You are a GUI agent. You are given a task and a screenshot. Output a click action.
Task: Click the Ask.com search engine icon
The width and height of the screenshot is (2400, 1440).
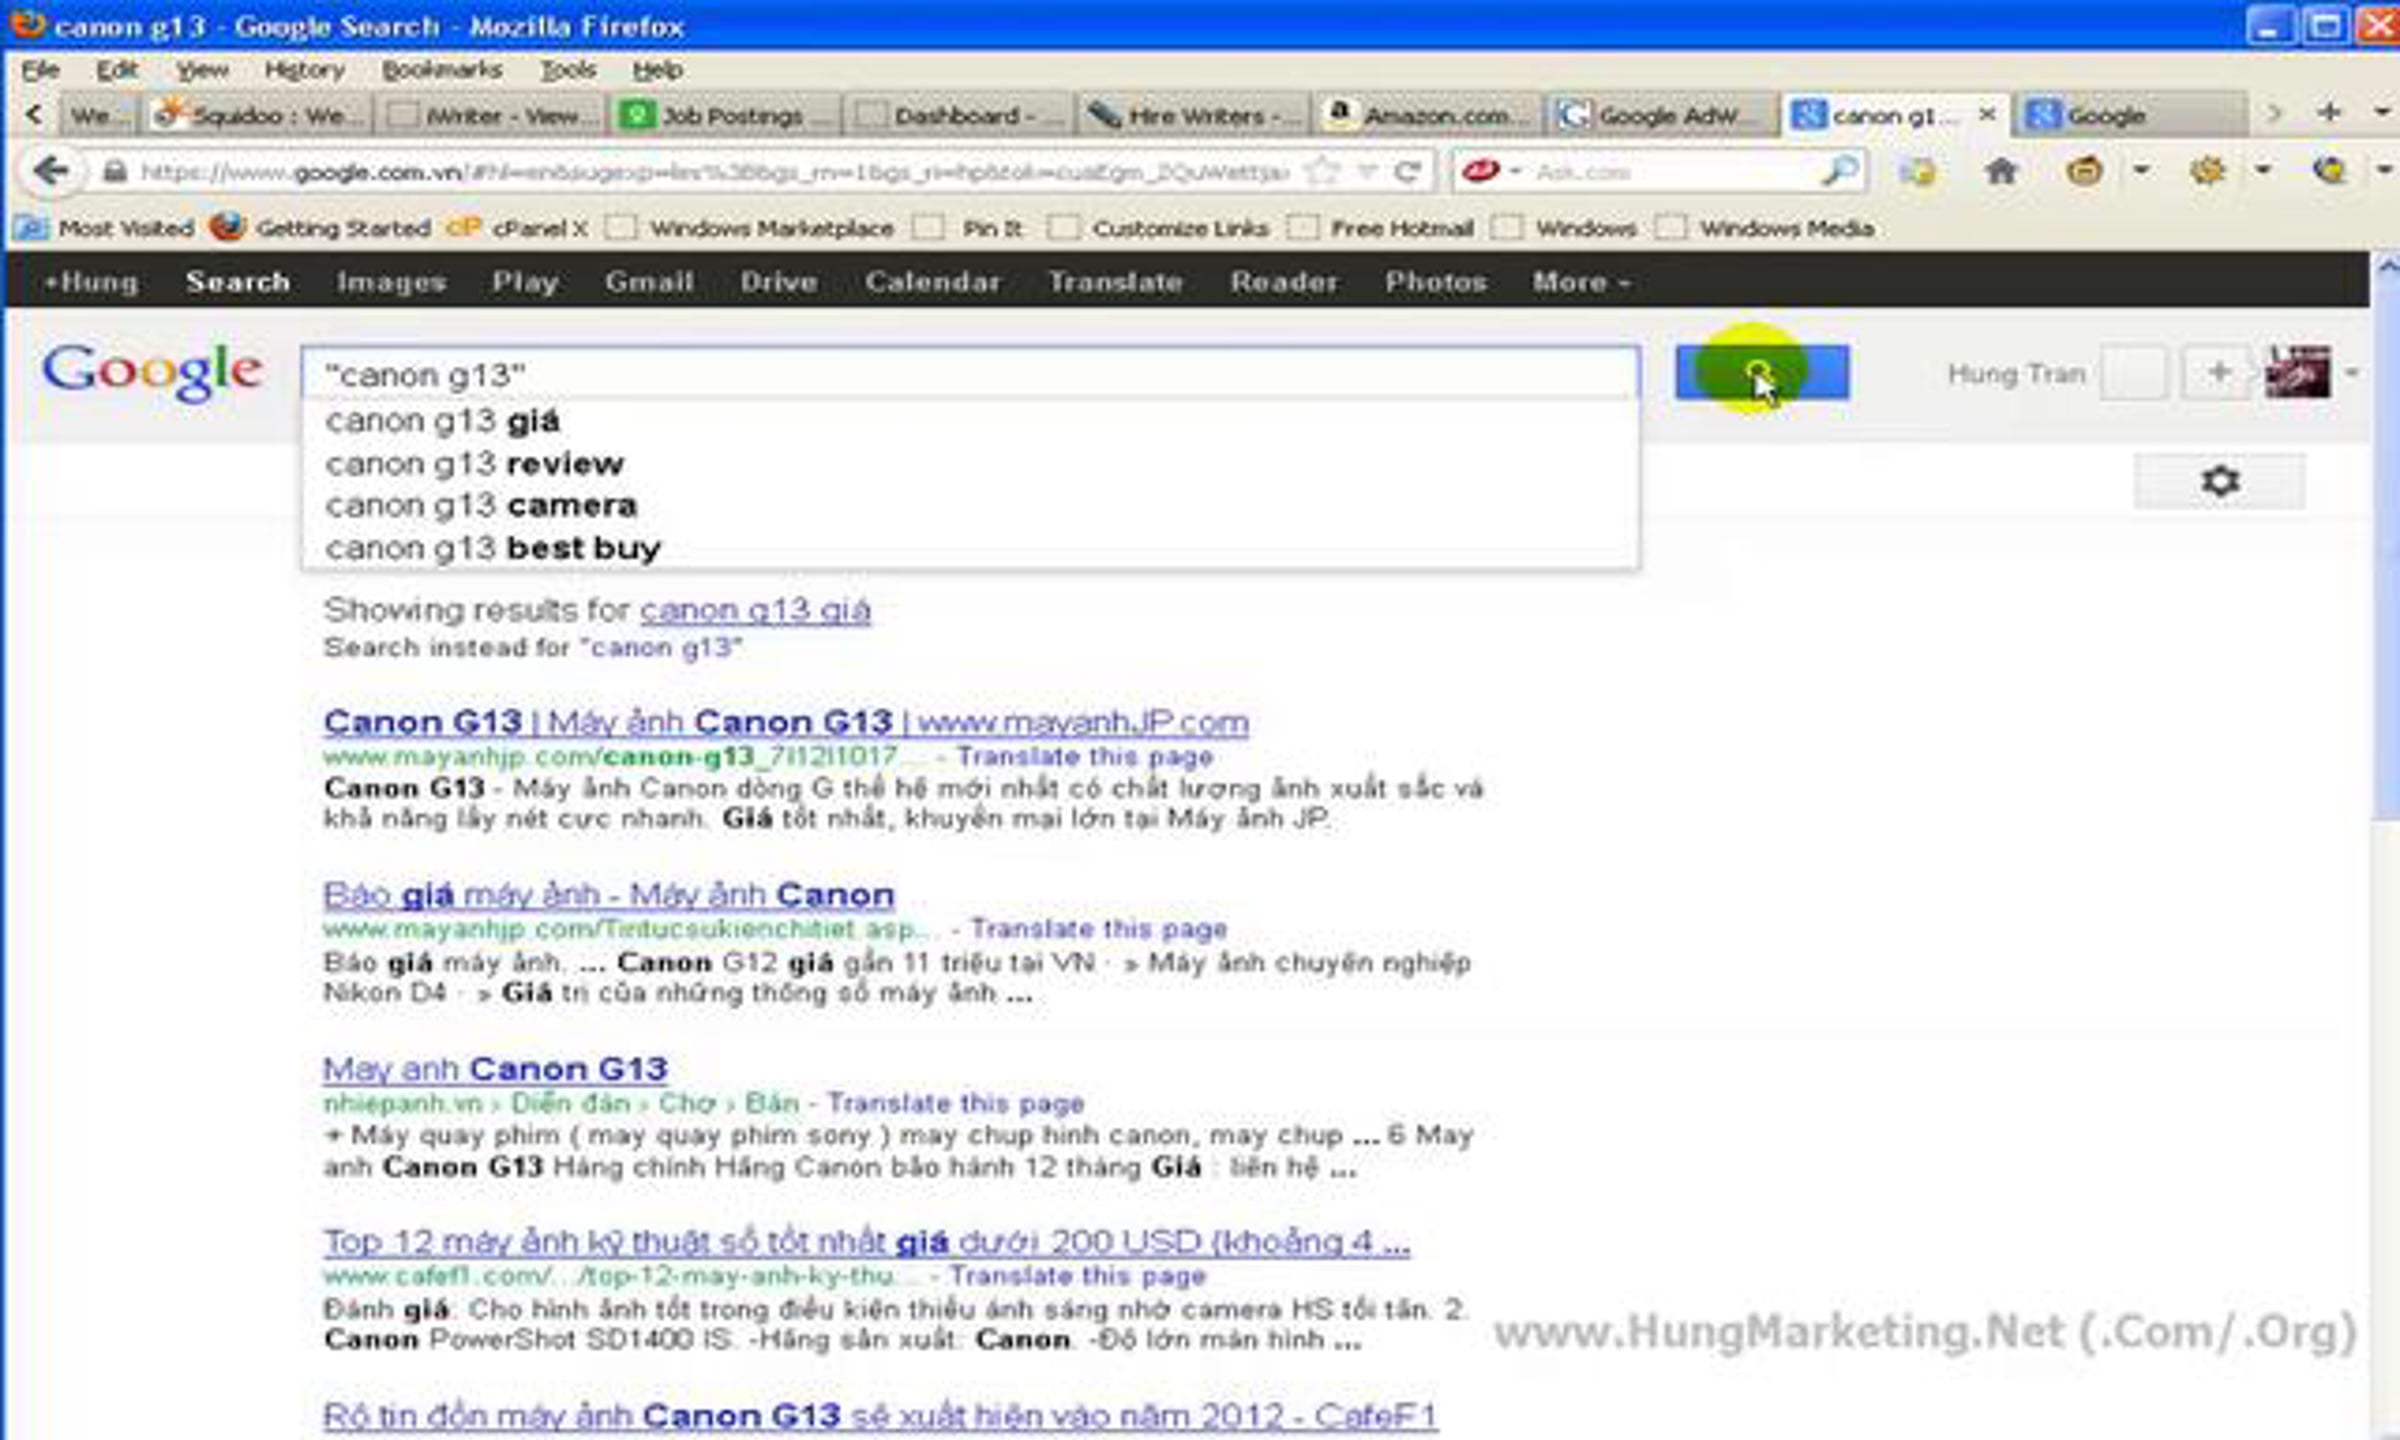pyautogui.click(x=1480, y=172)
